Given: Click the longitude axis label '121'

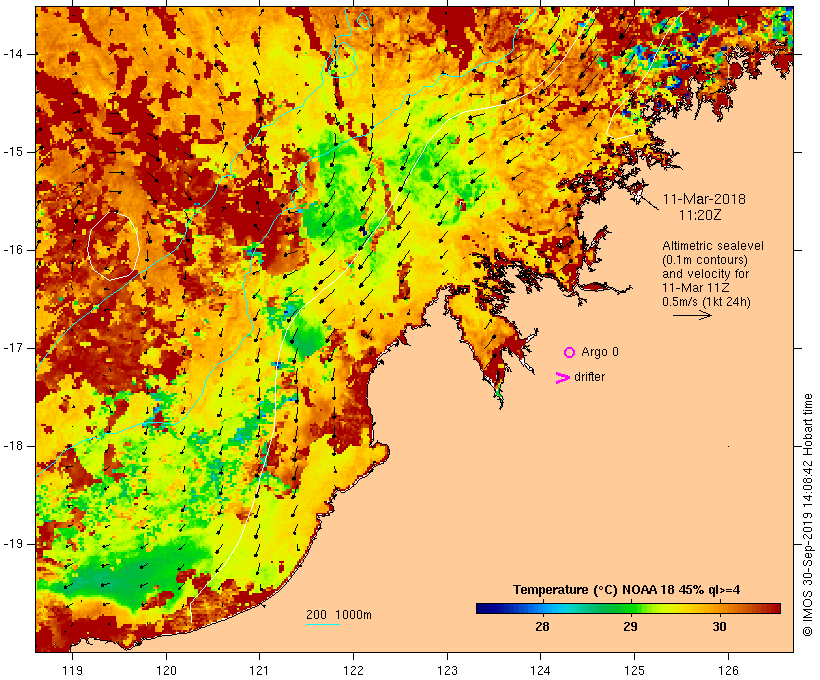Looking at the screenshot, I should coord(259,670).
